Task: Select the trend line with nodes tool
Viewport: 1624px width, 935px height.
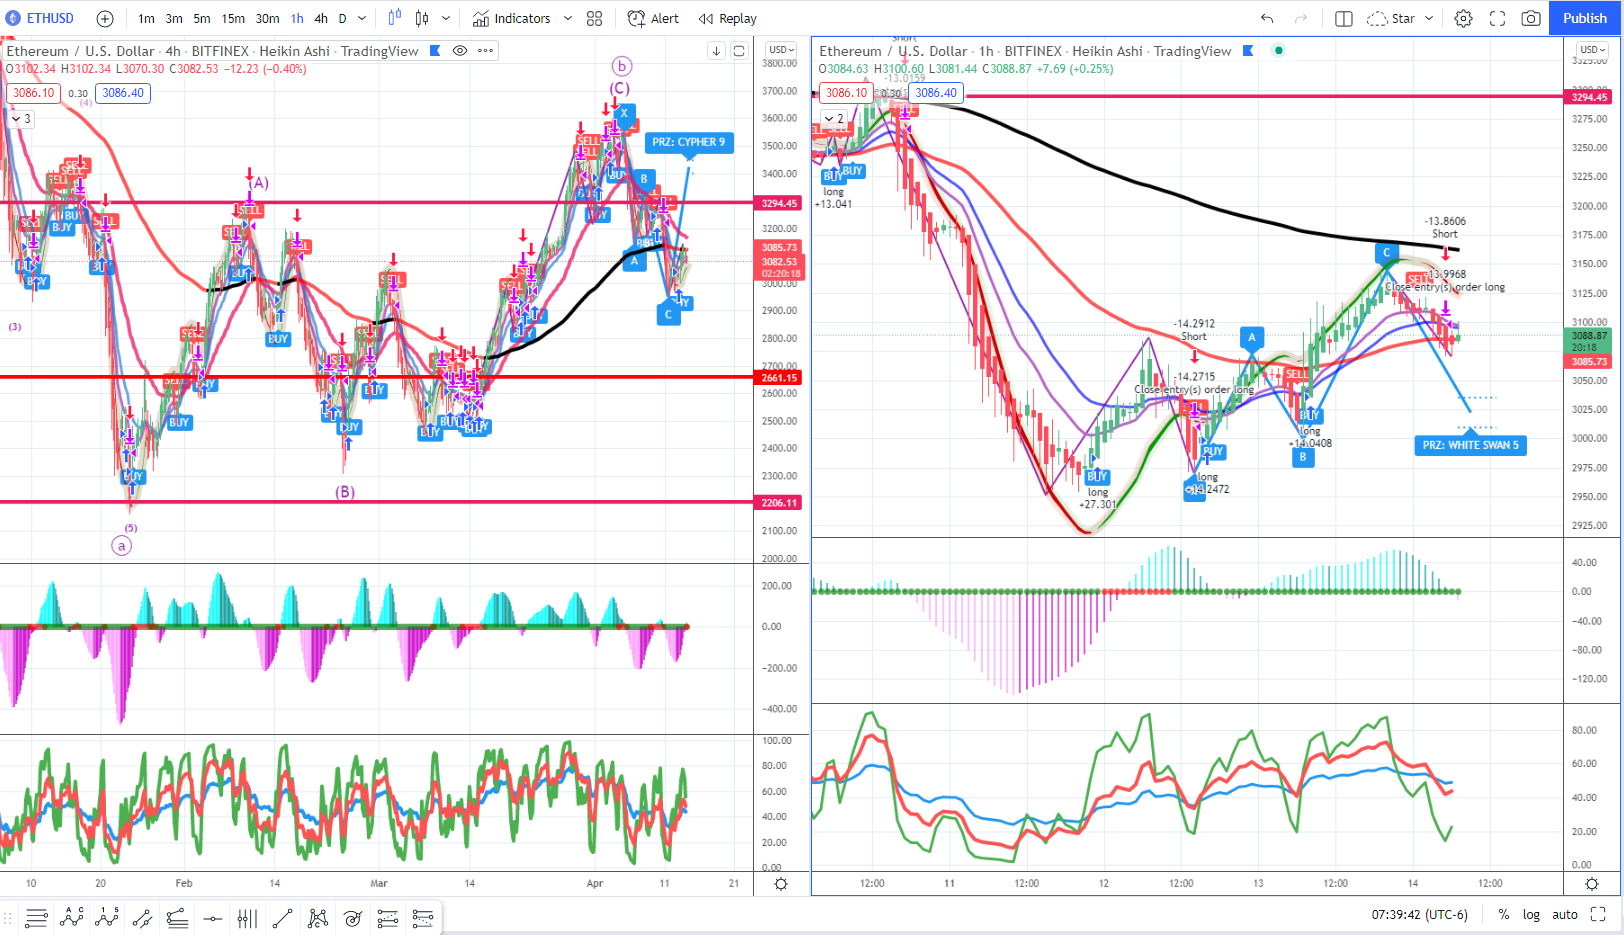Action: click(x=142, y=918)
